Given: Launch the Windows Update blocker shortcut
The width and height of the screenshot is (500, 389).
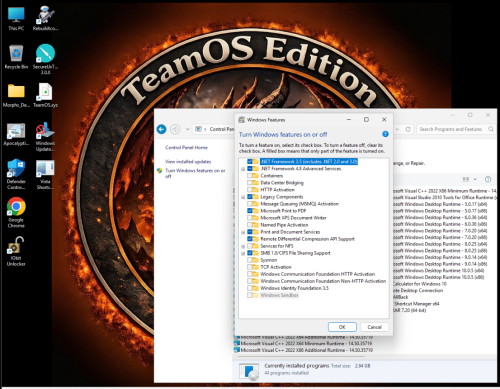Looking at the screenshot, I should point(45,136).
